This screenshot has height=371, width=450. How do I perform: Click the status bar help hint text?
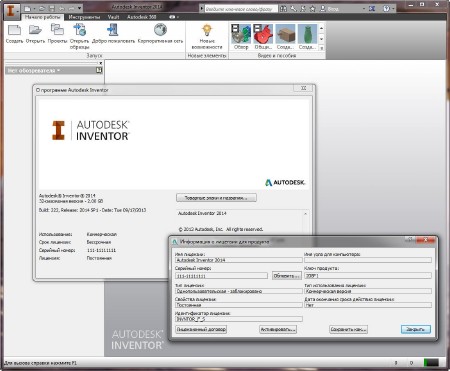(40, 363)
